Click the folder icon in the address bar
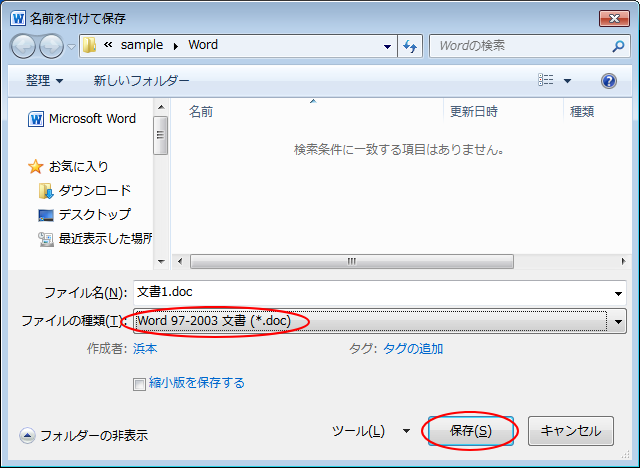This screenshot has width=640, height=468. click(x=89, y=45)
